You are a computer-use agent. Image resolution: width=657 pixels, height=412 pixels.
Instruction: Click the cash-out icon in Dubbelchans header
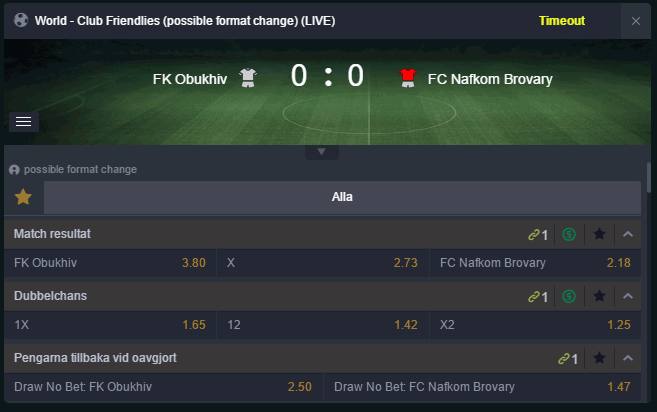click(569, 296)
